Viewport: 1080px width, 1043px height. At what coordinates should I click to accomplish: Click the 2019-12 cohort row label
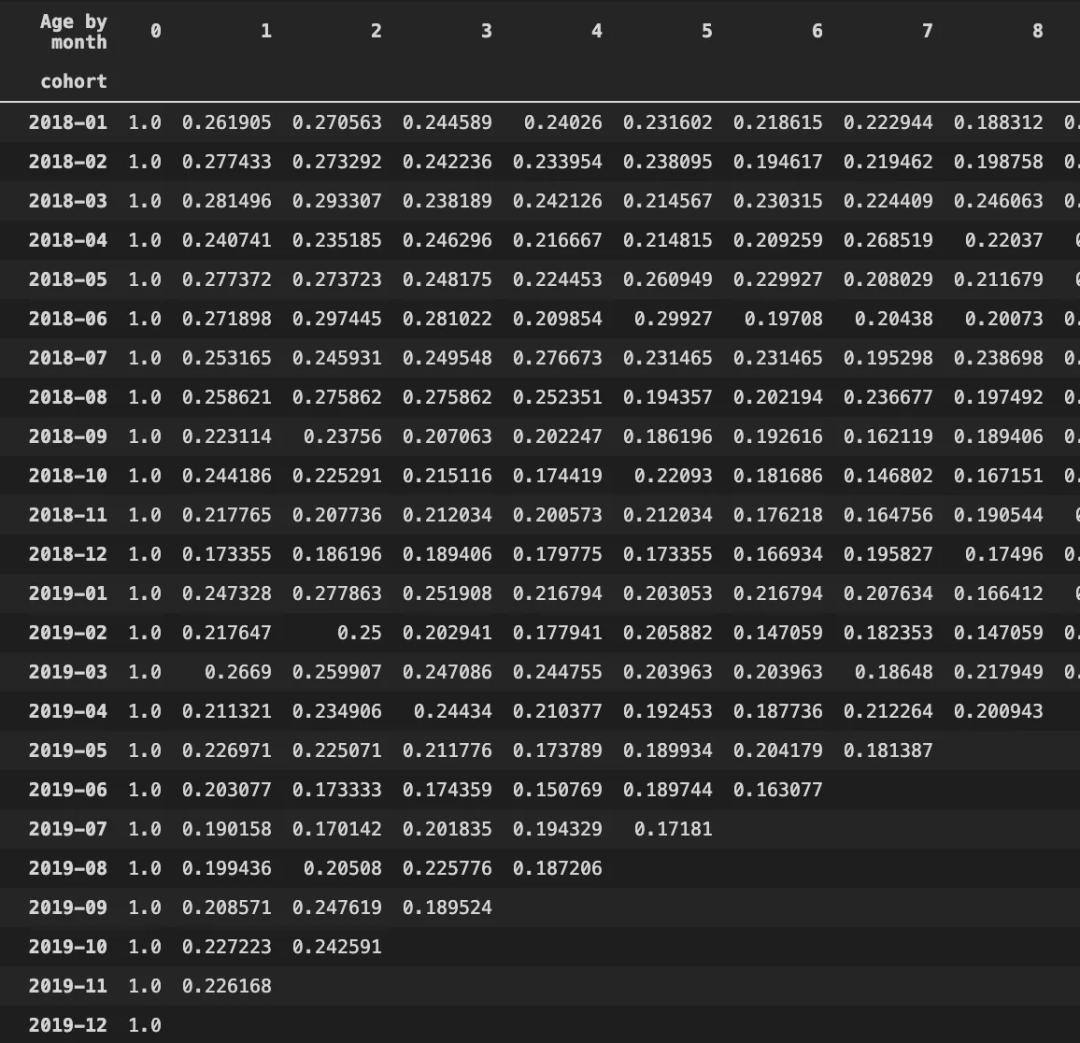[x=68, y=1026]
